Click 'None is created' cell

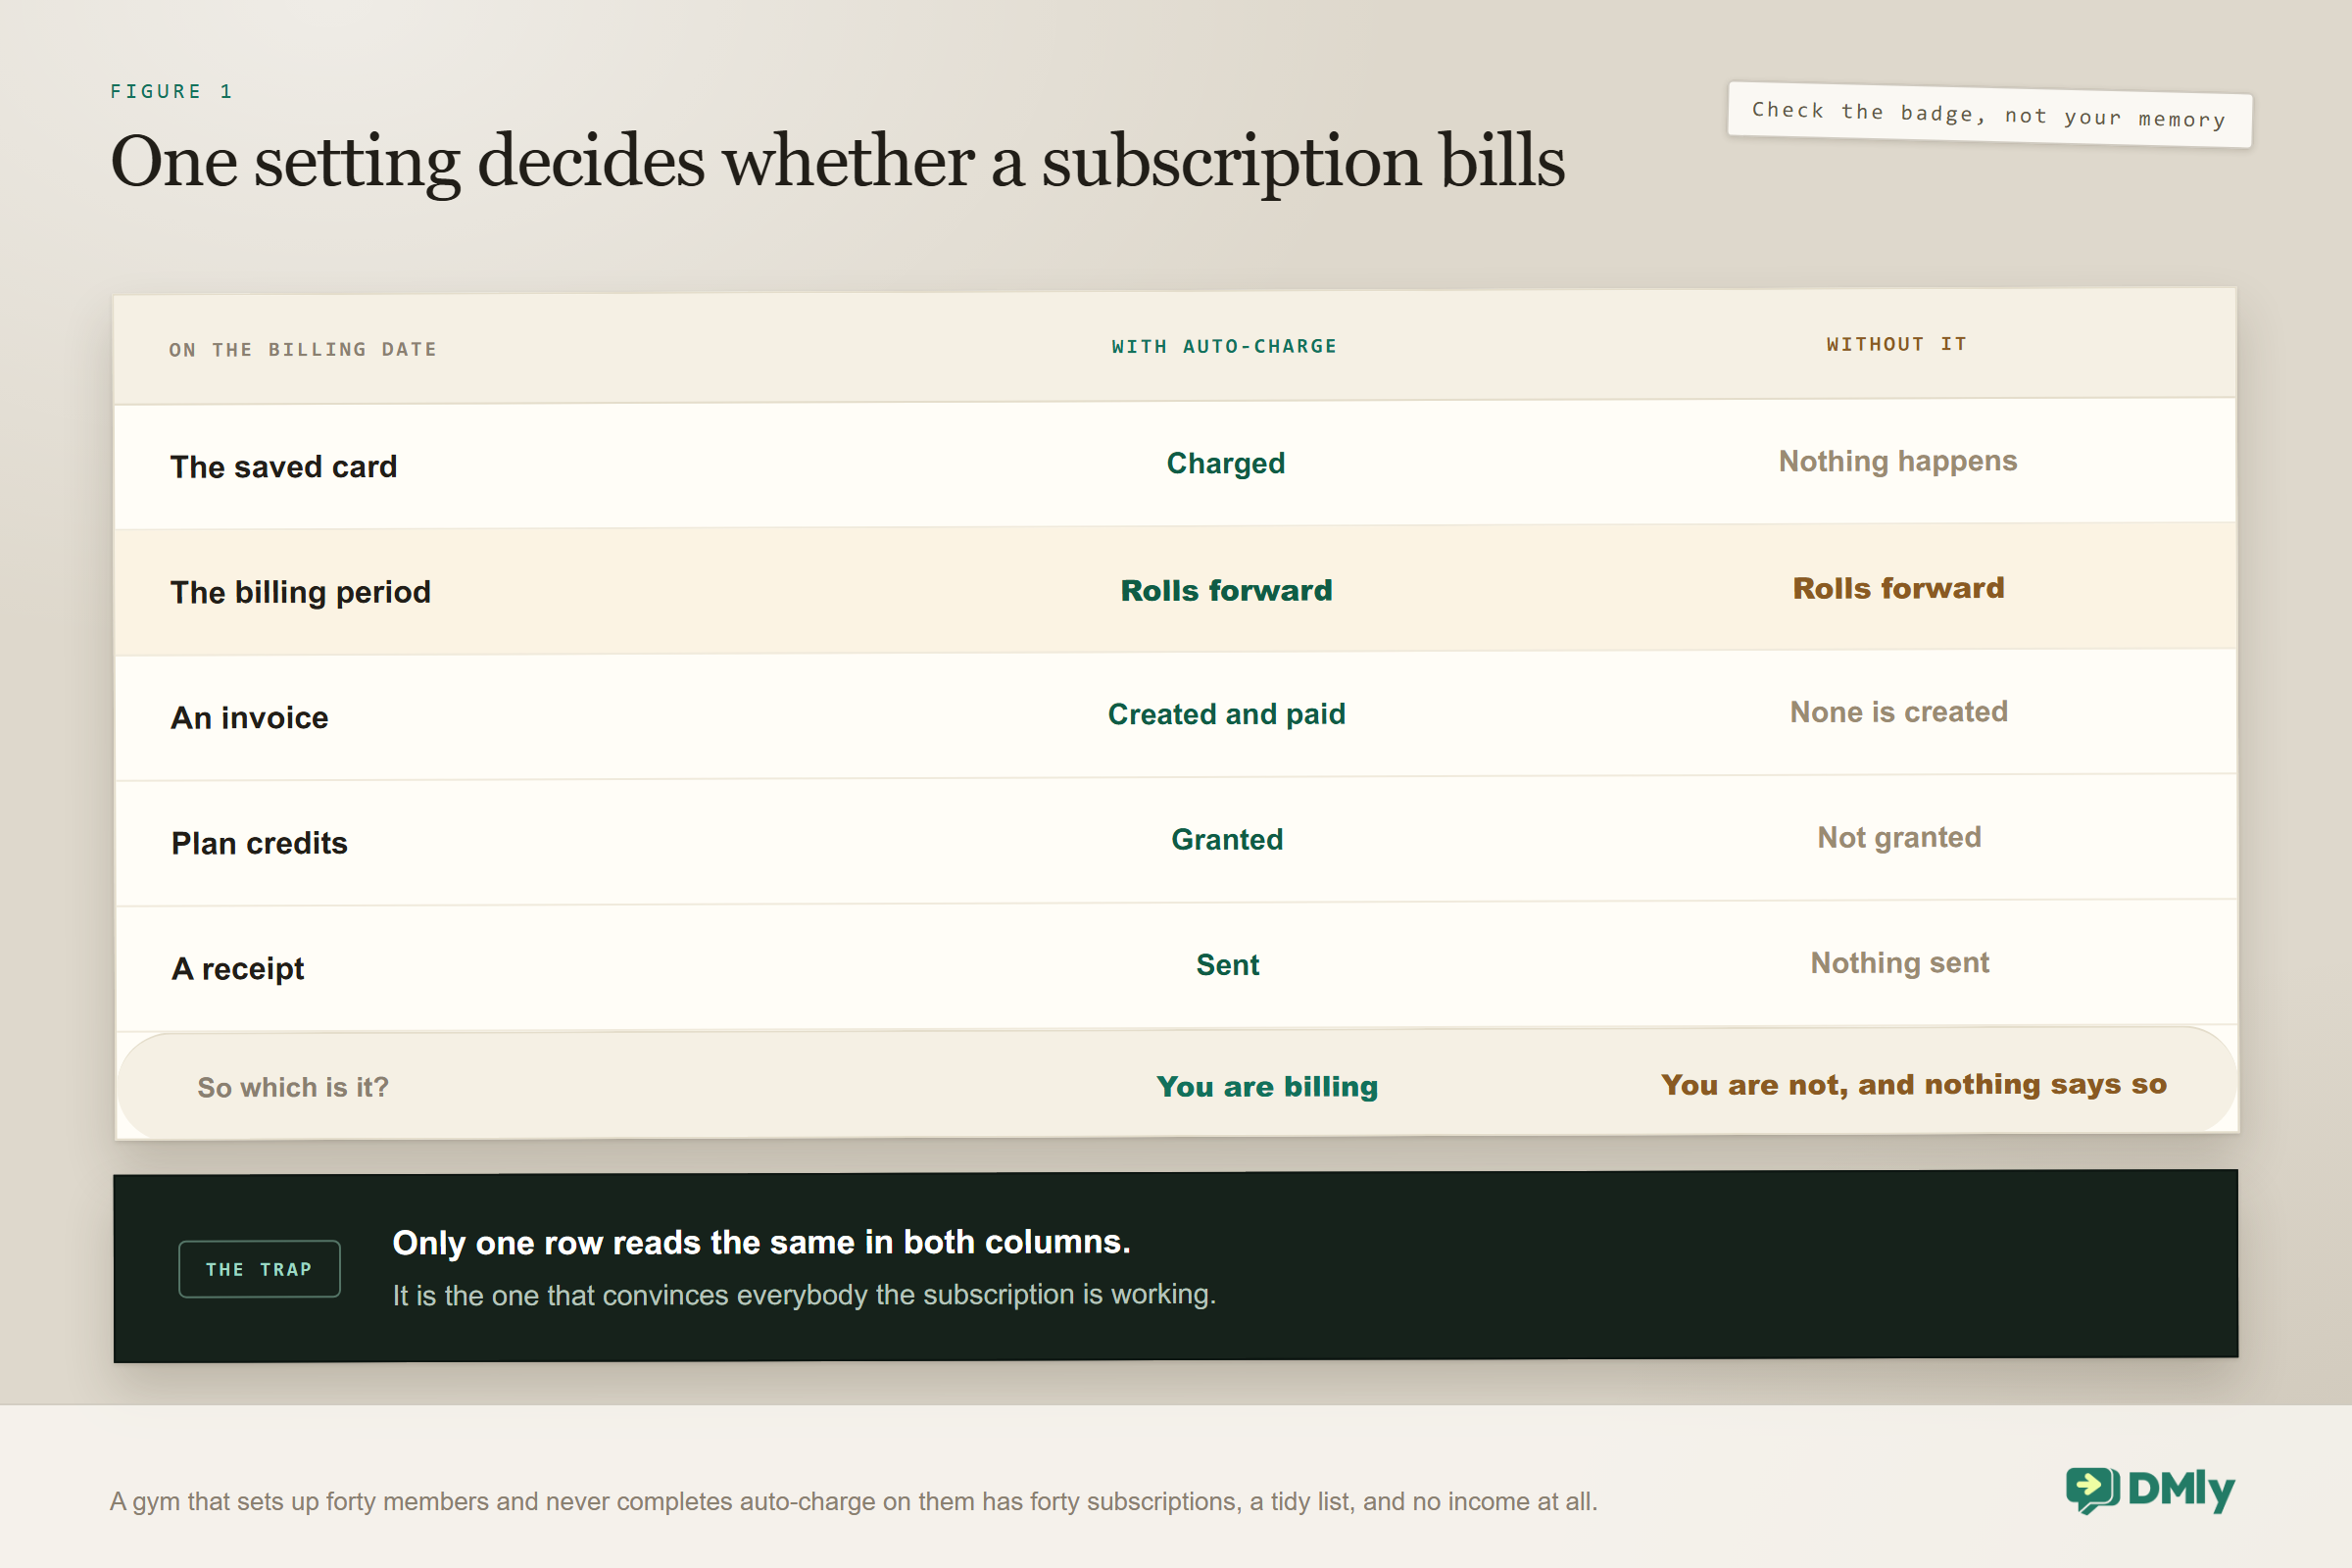pyautogui.click(x=1899, y=712)
